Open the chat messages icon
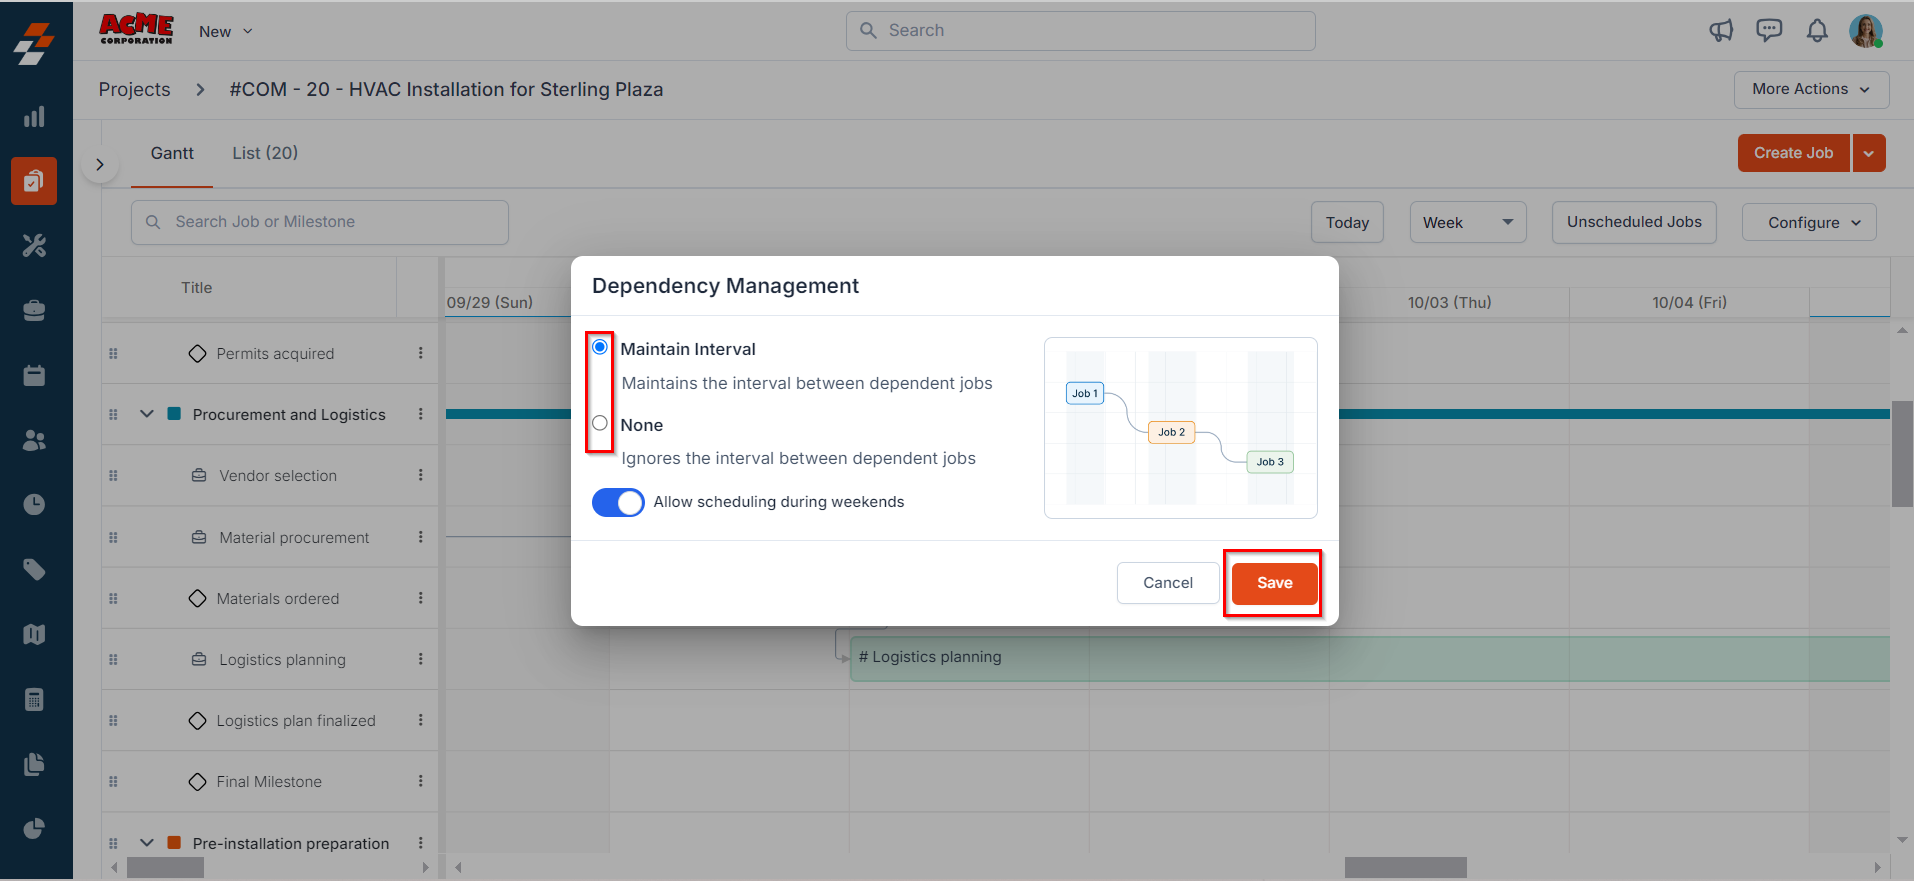Viewport: 1914px width, 881px height. [1769, 31]
